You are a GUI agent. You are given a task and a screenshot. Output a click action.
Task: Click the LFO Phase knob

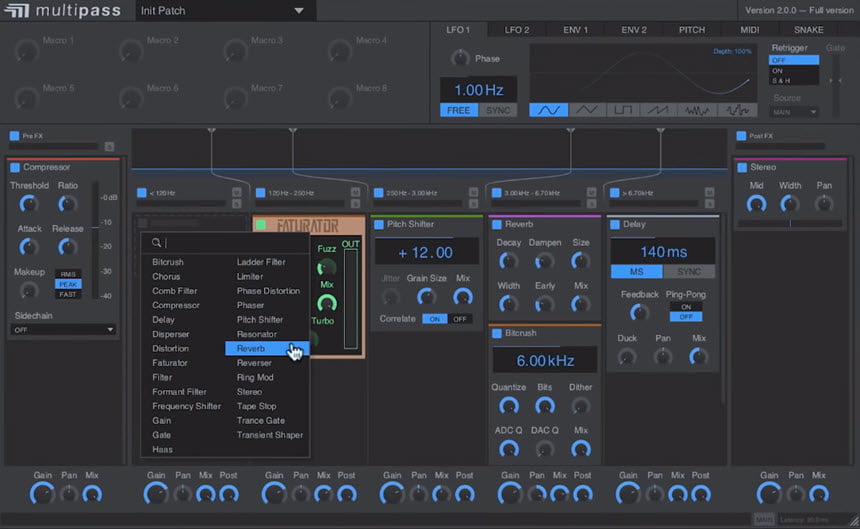click(x=460, y=58)
